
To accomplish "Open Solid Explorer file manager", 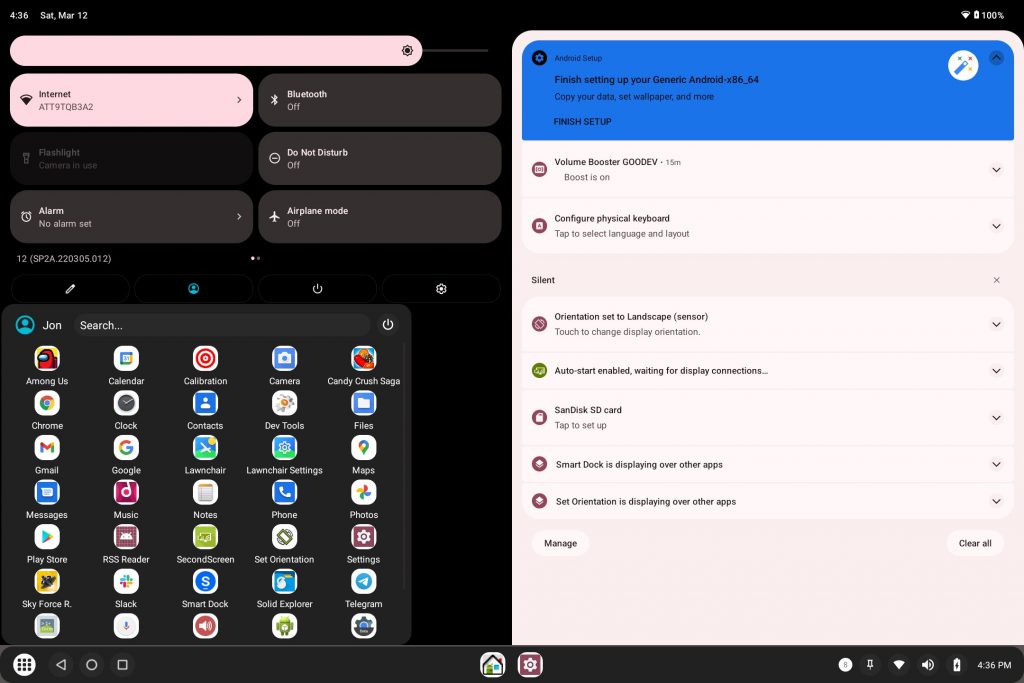I will click(x=284, y=582).
